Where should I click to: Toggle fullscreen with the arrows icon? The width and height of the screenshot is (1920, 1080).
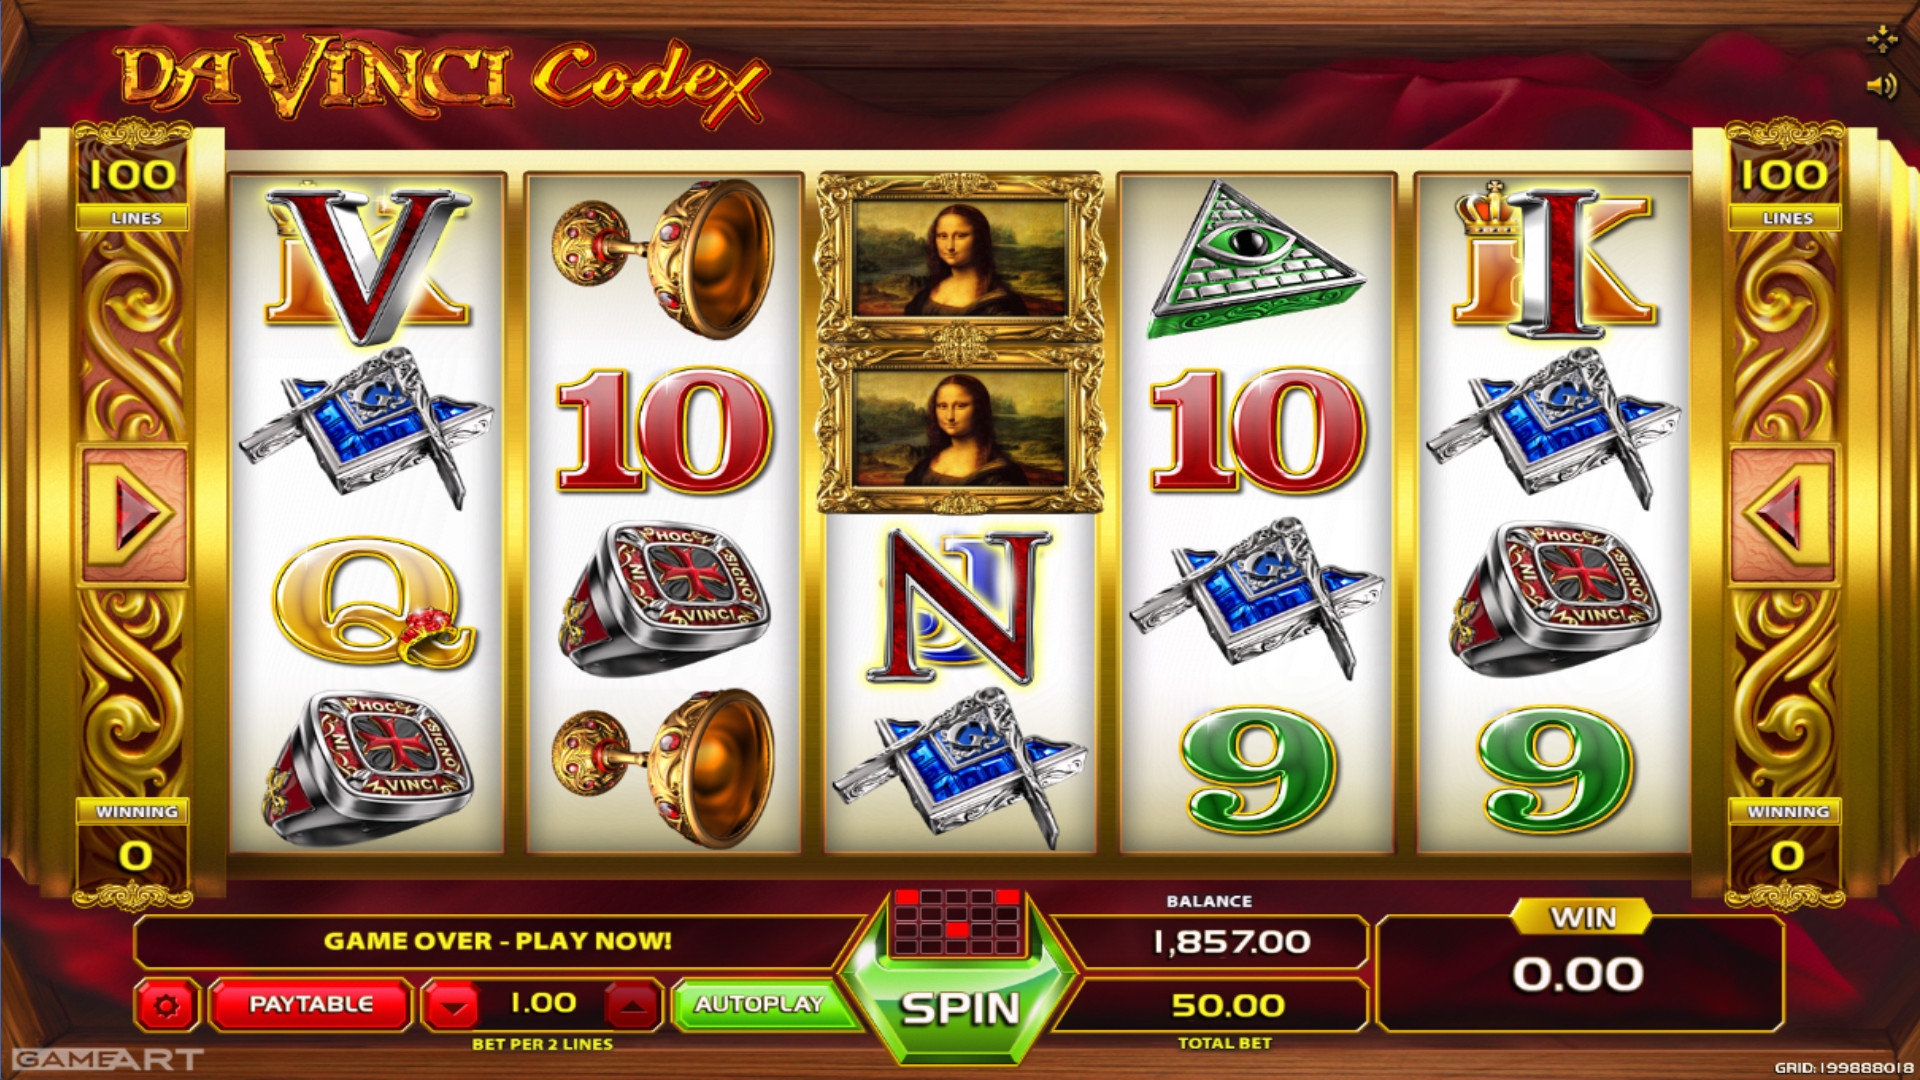pos(1881,40)
